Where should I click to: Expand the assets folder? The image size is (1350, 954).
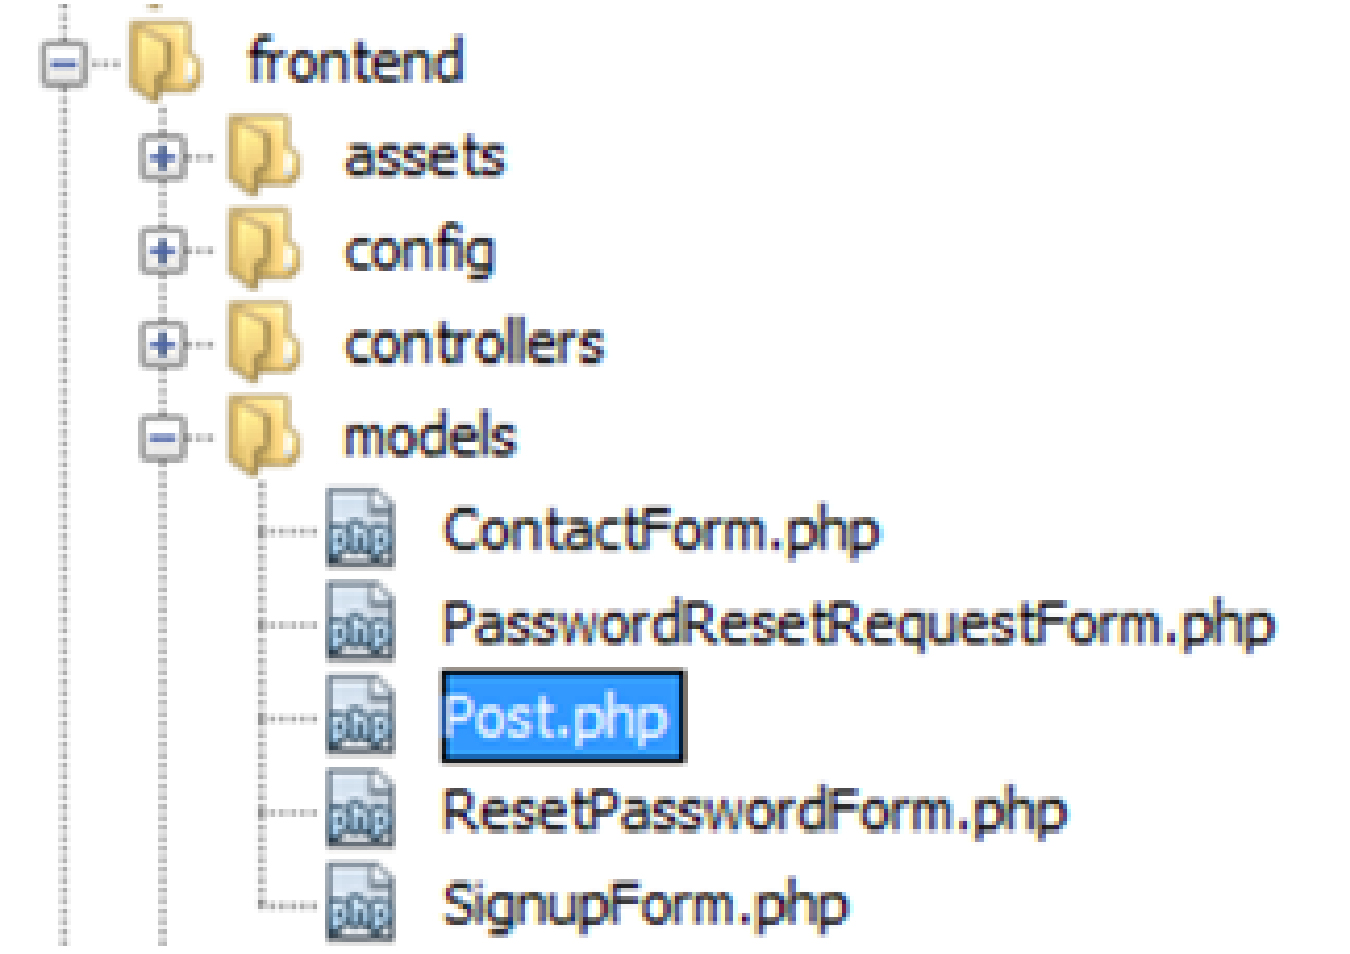162,157
